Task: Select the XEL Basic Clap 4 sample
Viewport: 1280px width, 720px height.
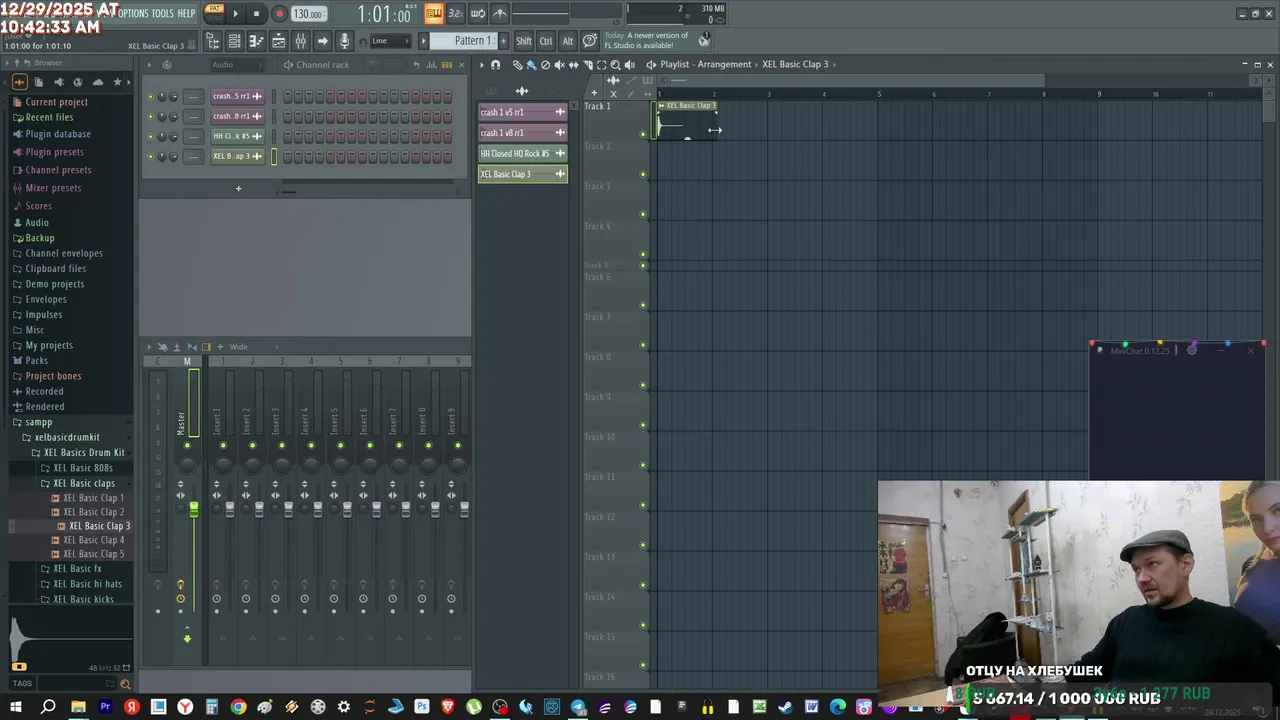Action: [94, 540]
